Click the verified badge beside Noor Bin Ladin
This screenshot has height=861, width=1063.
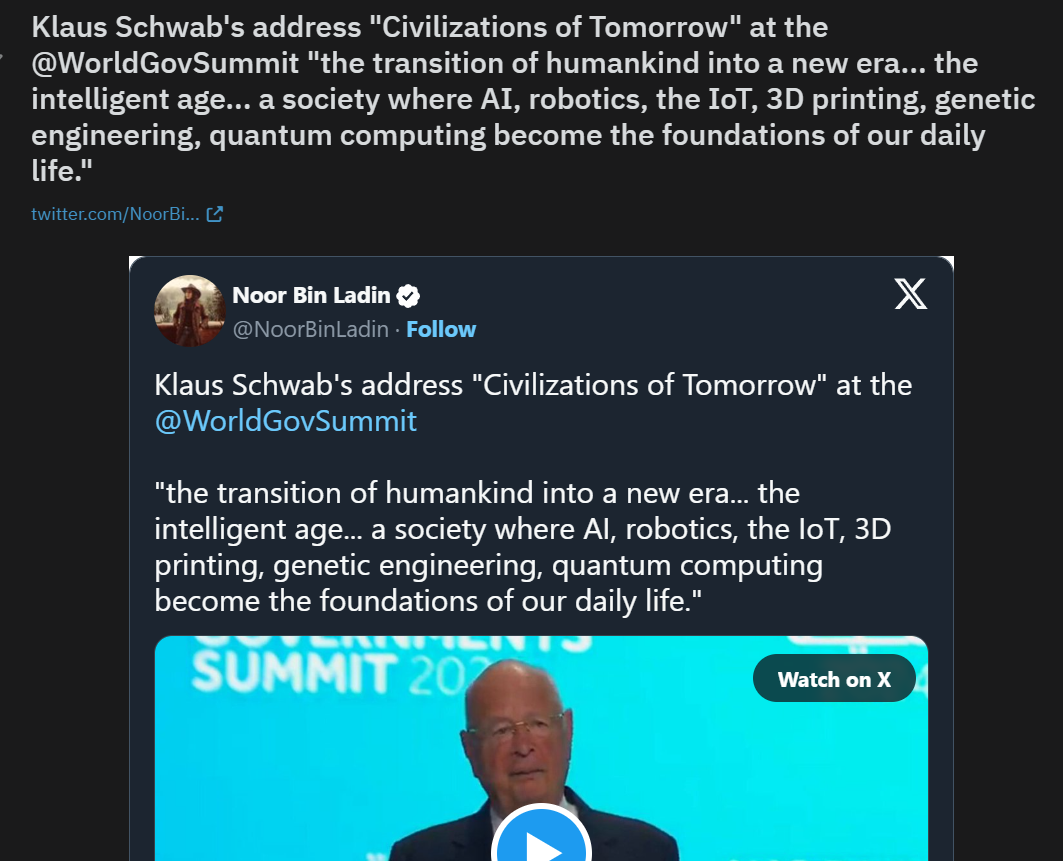[408, 296]
